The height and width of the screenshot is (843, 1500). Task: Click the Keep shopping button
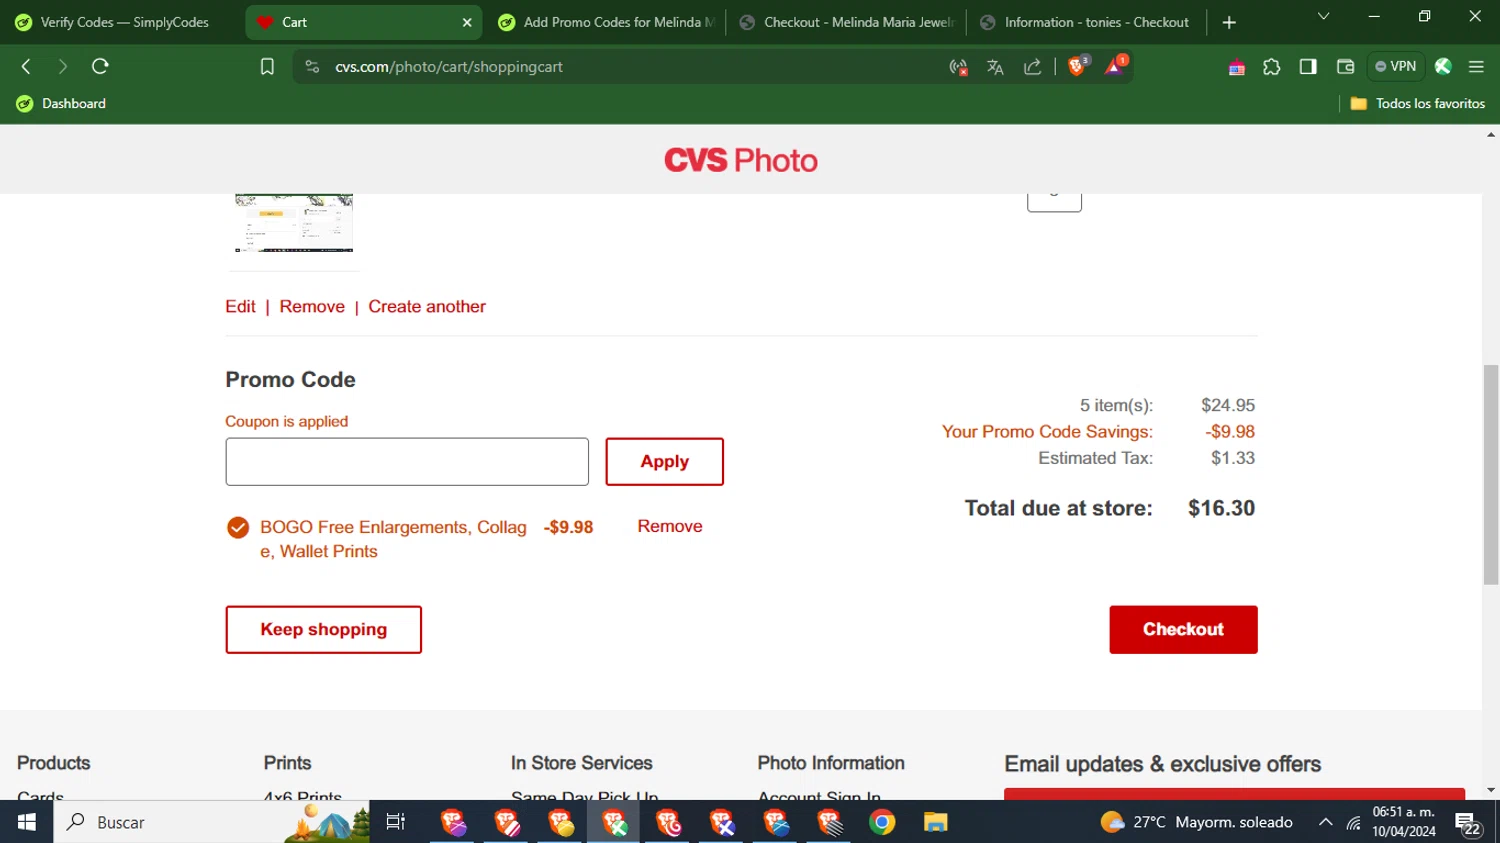[323, 630]
